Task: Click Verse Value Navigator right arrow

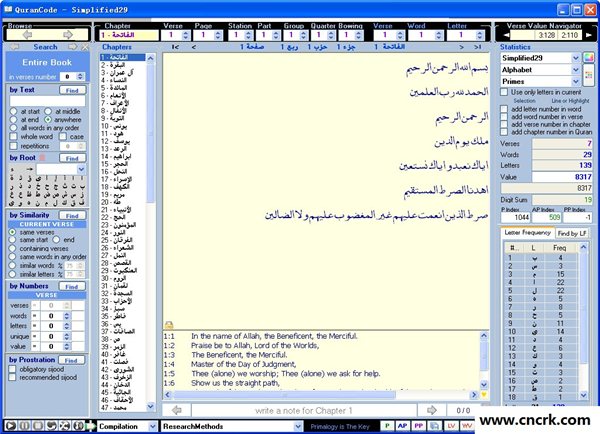Action: point(589,34)
